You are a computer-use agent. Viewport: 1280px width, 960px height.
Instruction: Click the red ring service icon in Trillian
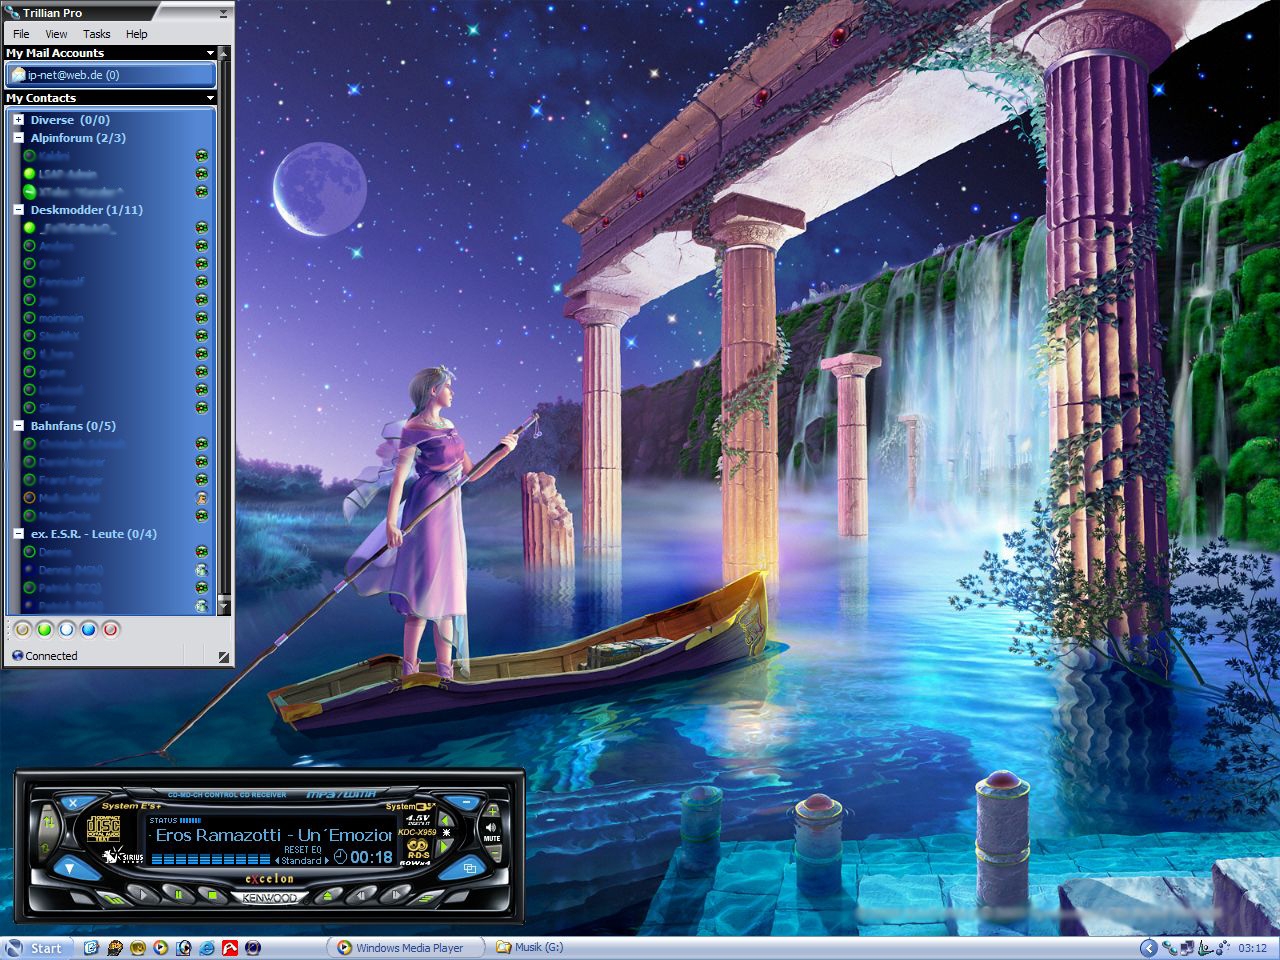click(110, 629)
